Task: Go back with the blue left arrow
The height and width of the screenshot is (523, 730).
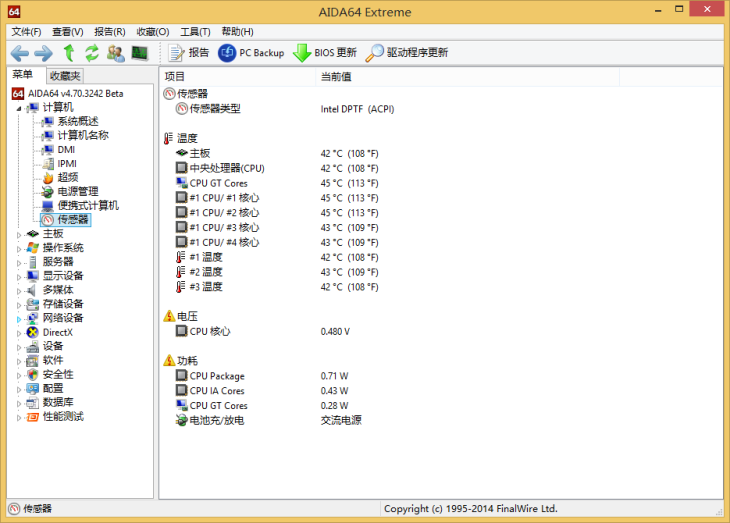Action: (x=20, y=53)
